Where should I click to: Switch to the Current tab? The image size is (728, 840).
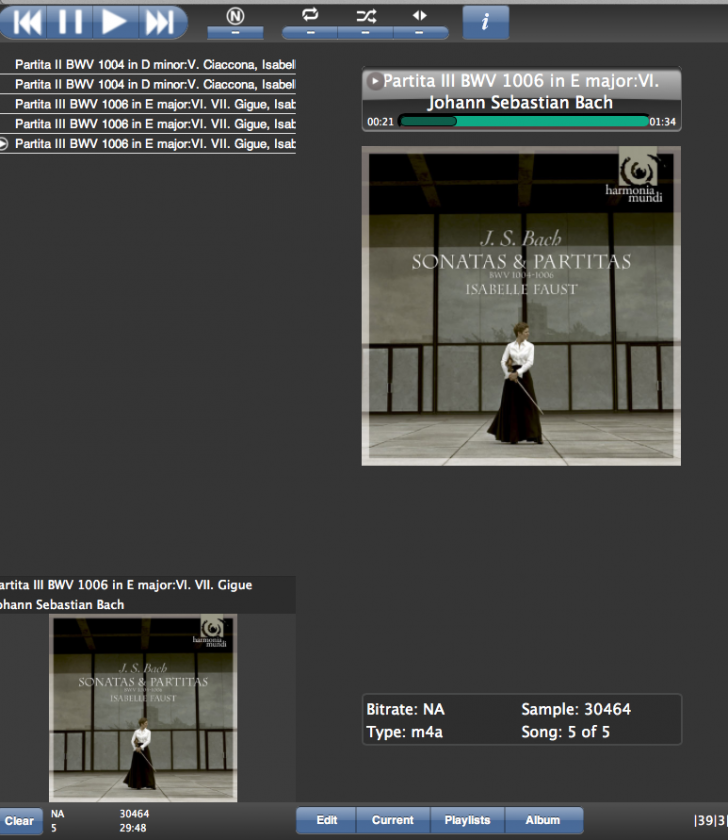click(x=393, y=820)
